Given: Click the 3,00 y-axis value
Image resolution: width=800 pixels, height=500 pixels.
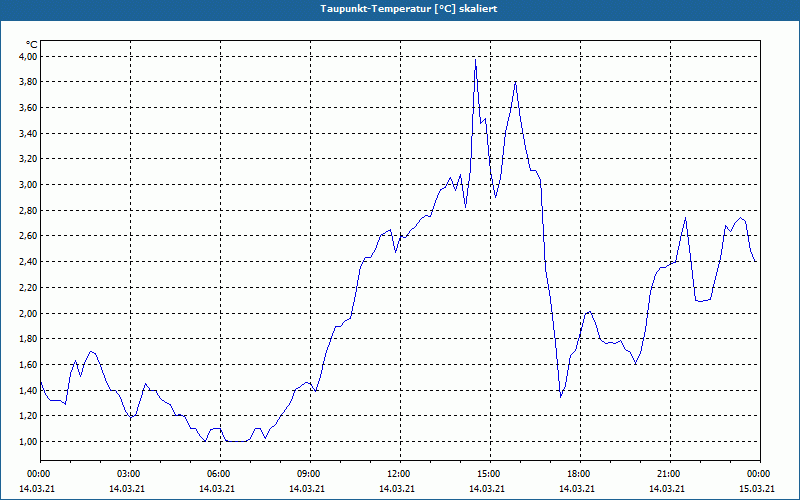Looking at the screenshot, I should (x=28, y=185).
